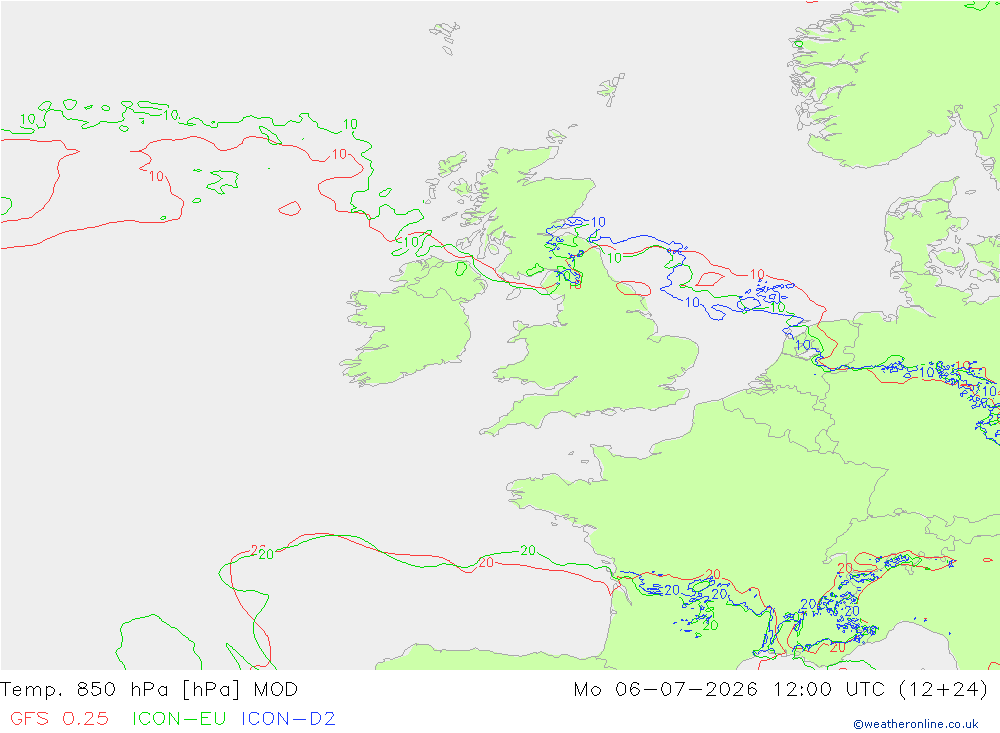Click the Faroe Islands on the map
This screenshot has height=733, width=1000.
pyautogui.click(x=446, y=38)
